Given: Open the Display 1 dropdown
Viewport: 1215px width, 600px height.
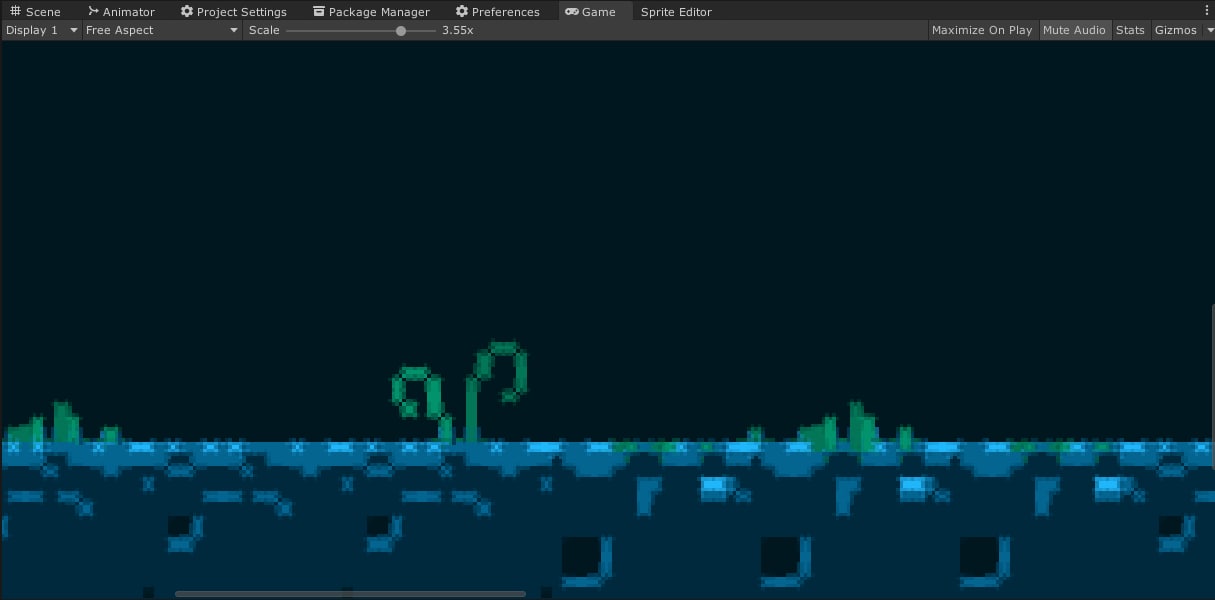Looking at the screenshot, I should coord(41,30).
